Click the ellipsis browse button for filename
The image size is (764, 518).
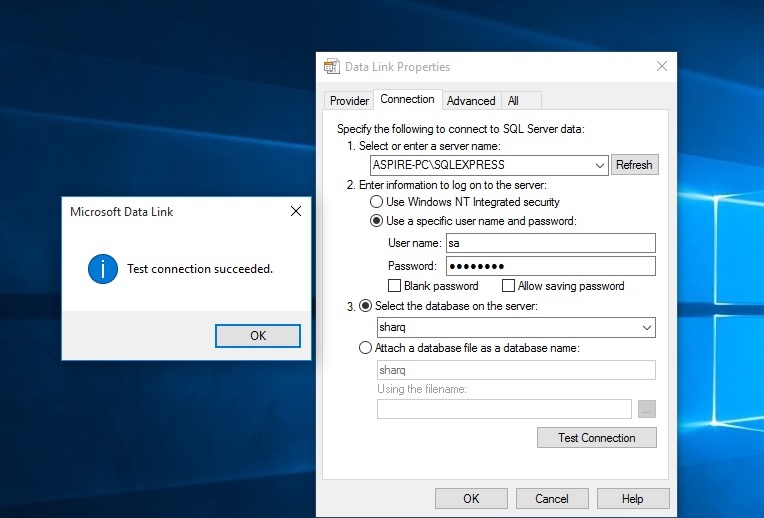click(x=647, y=409)
